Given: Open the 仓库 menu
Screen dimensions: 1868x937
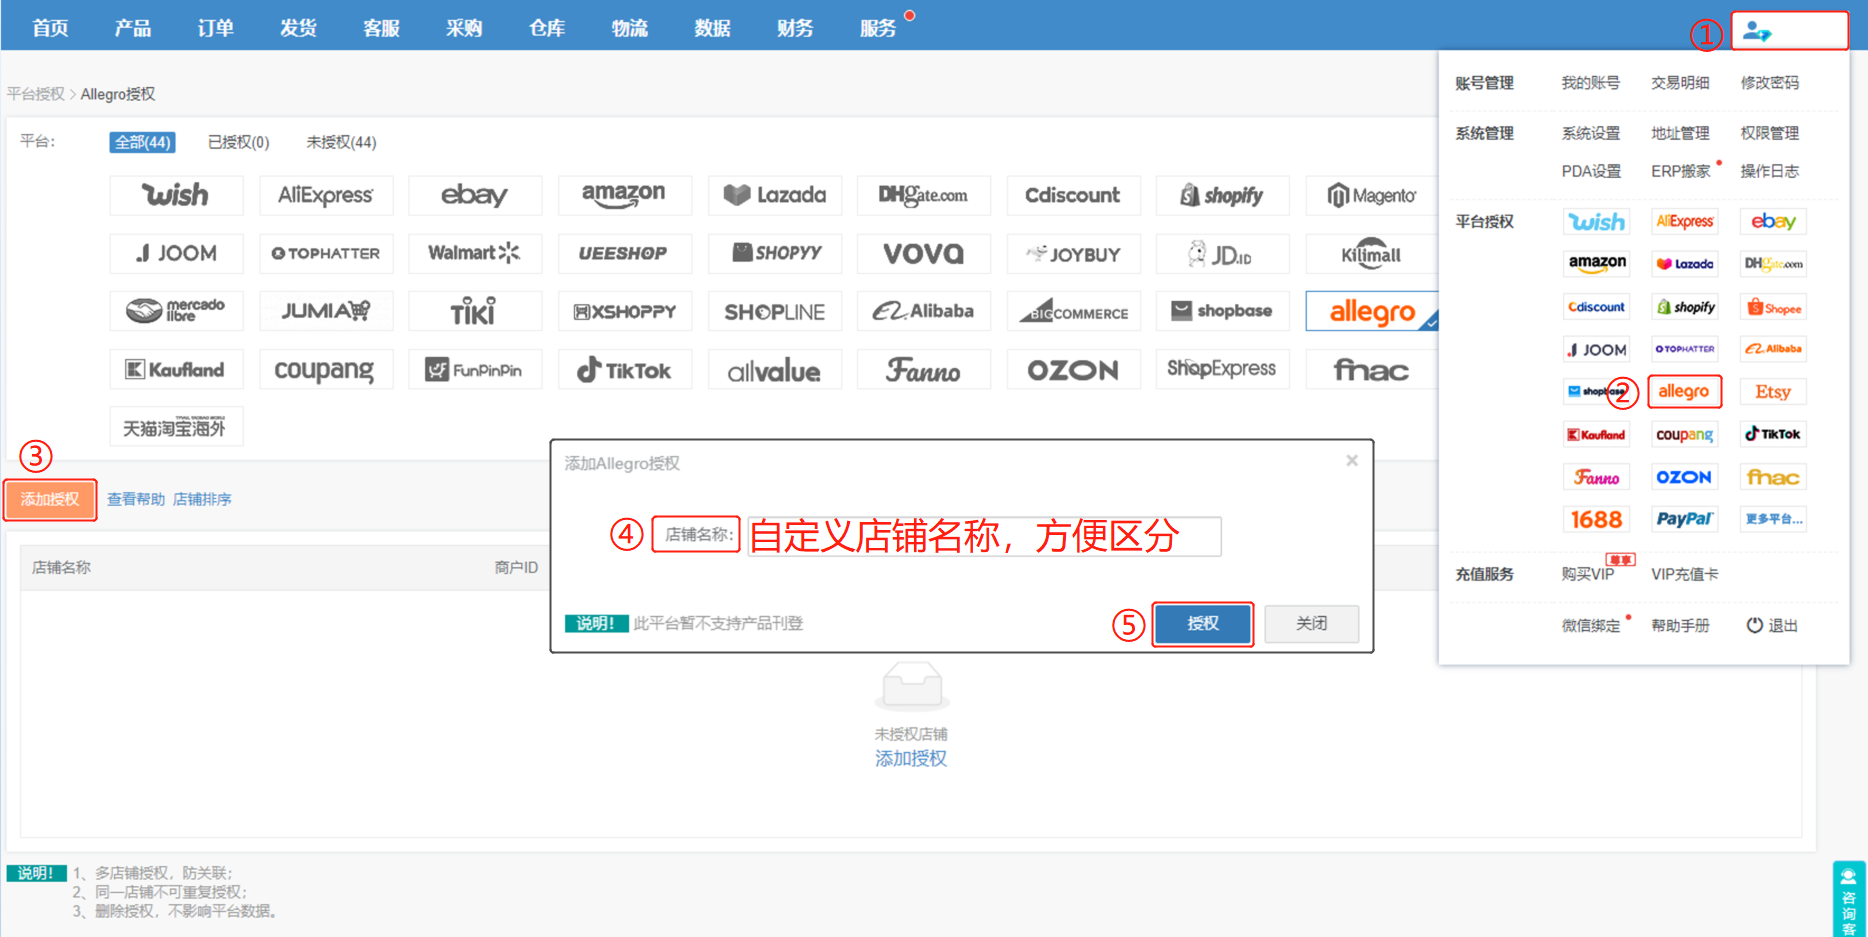Looking at the screenshot, I should (547, 28).
